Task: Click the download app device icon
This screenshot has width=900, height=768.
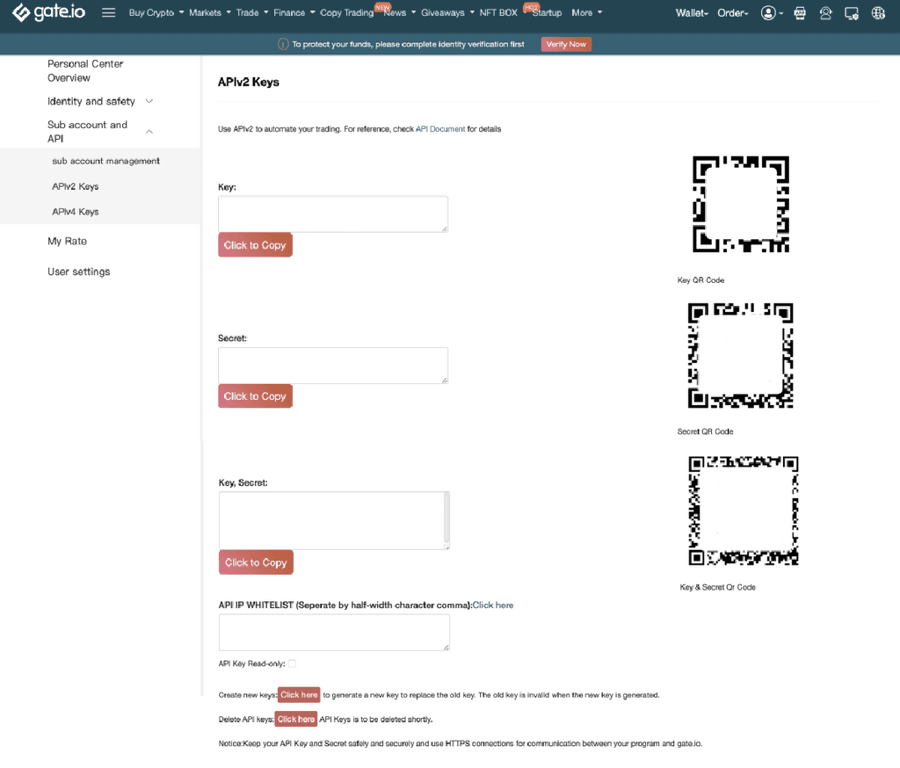Action: click(852, 13)
